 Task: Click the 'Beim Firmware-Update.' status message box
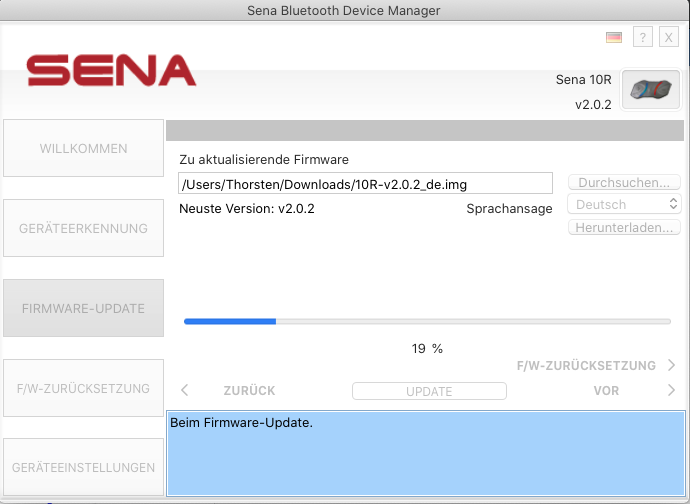[426, 453]
